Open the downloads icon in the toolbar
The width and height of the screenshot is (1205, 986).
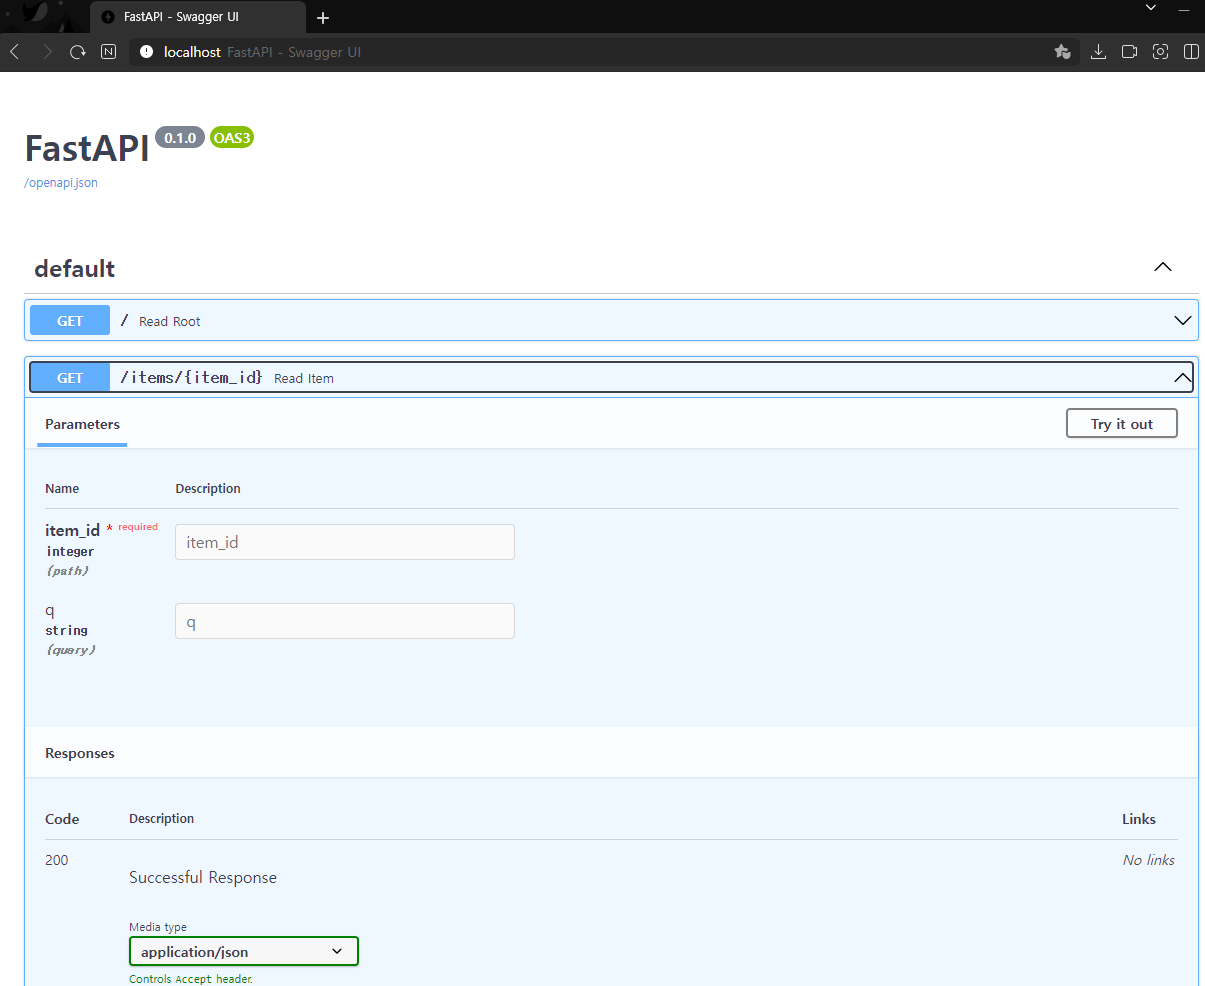(1098, 52)
